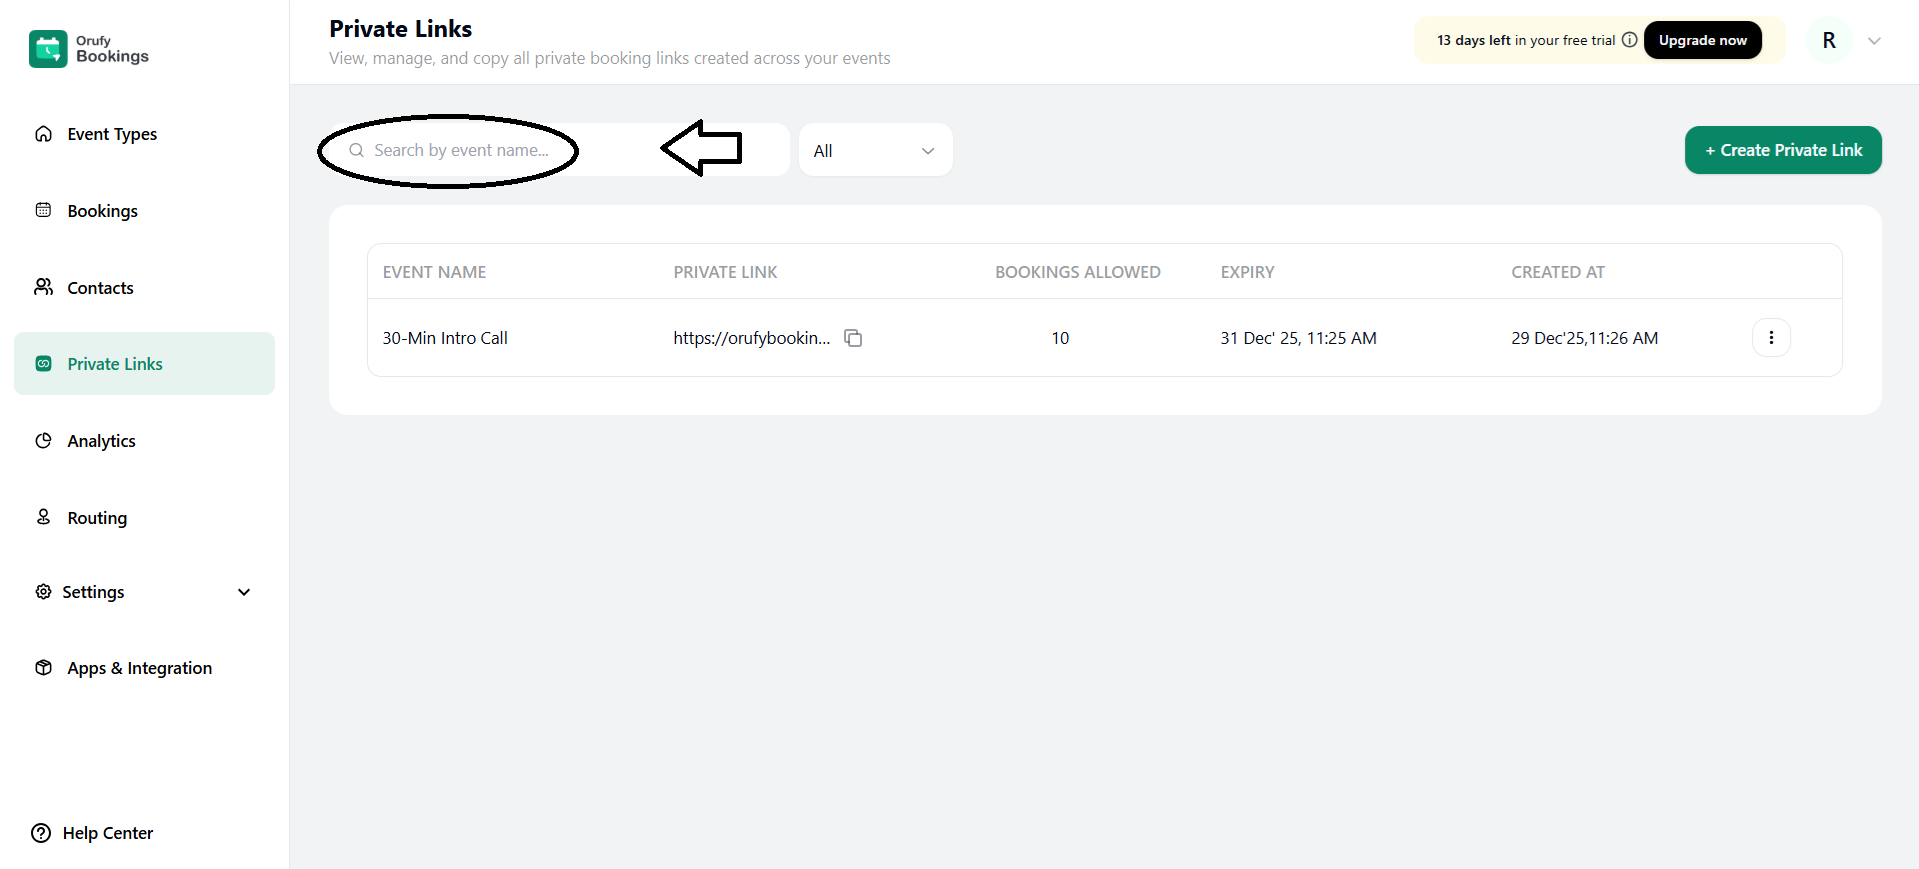Select Private Links in the sidebar
This screenshot has height=869, width=1919.
[144, 364]
